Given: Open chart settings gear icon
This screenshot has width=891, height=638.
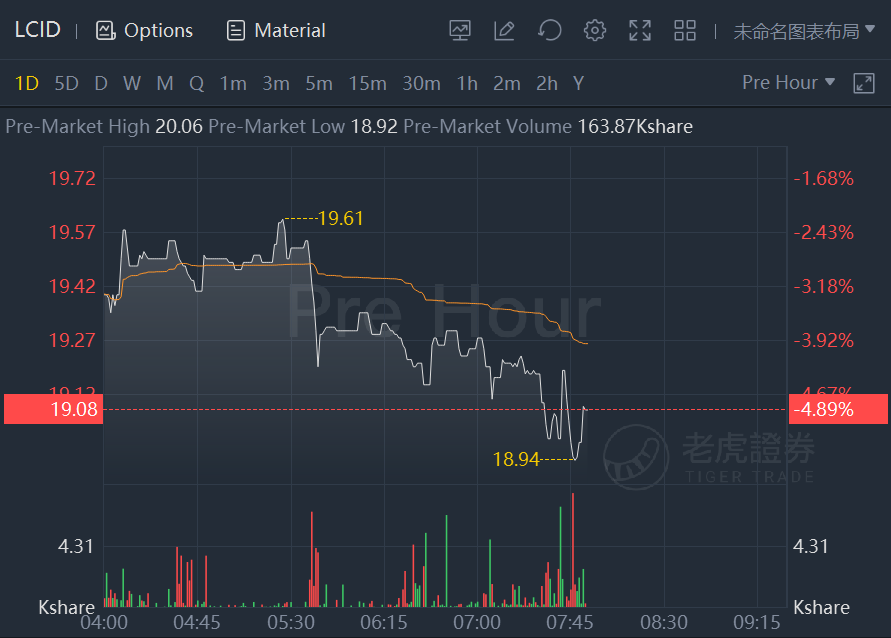Looking at the screenshot, I should click(x=594, y=30).
